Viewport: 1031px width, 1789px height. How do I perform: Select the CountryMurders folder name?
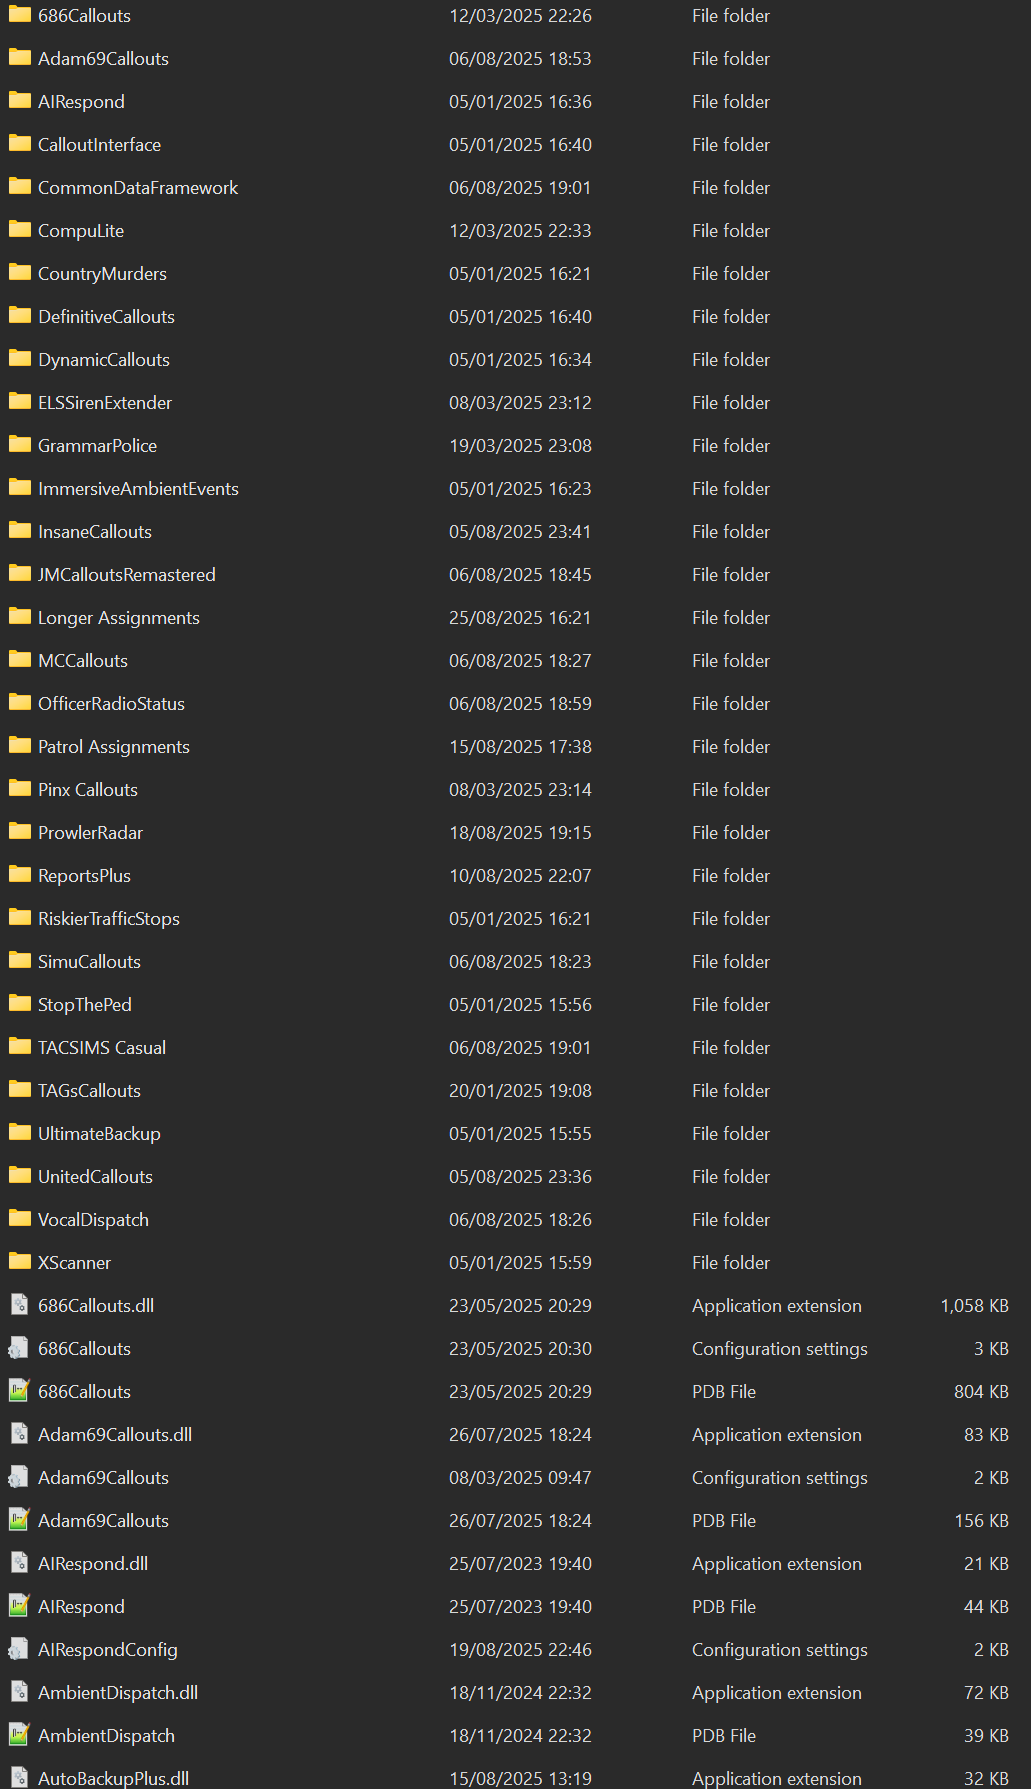coord(102,274)
